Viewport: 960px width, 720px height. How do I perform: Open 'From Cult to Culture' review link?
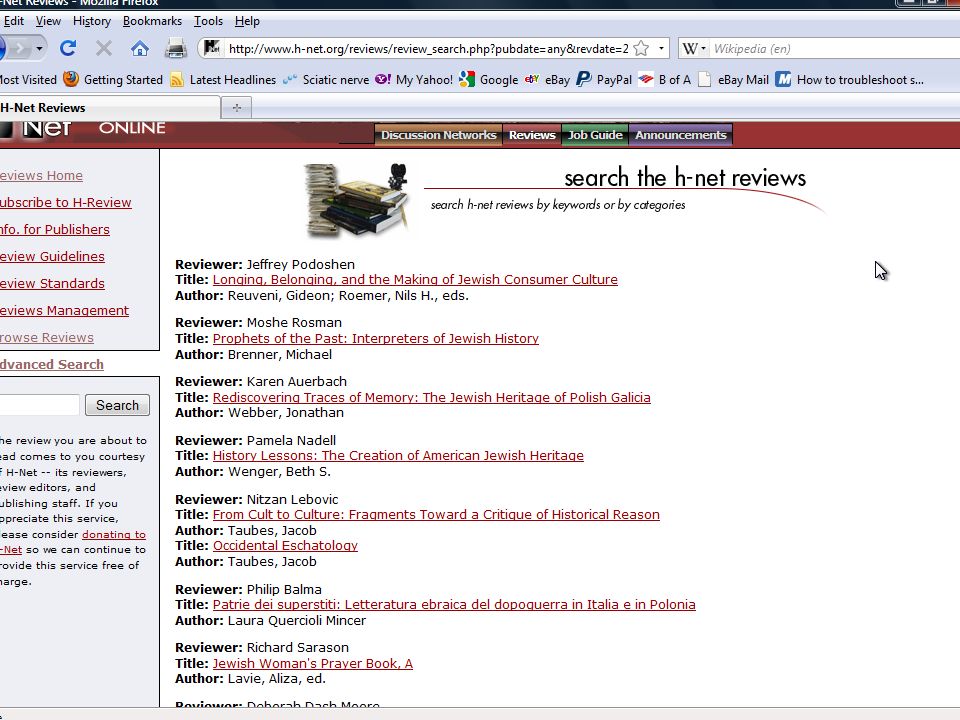[x=437, y=514]
